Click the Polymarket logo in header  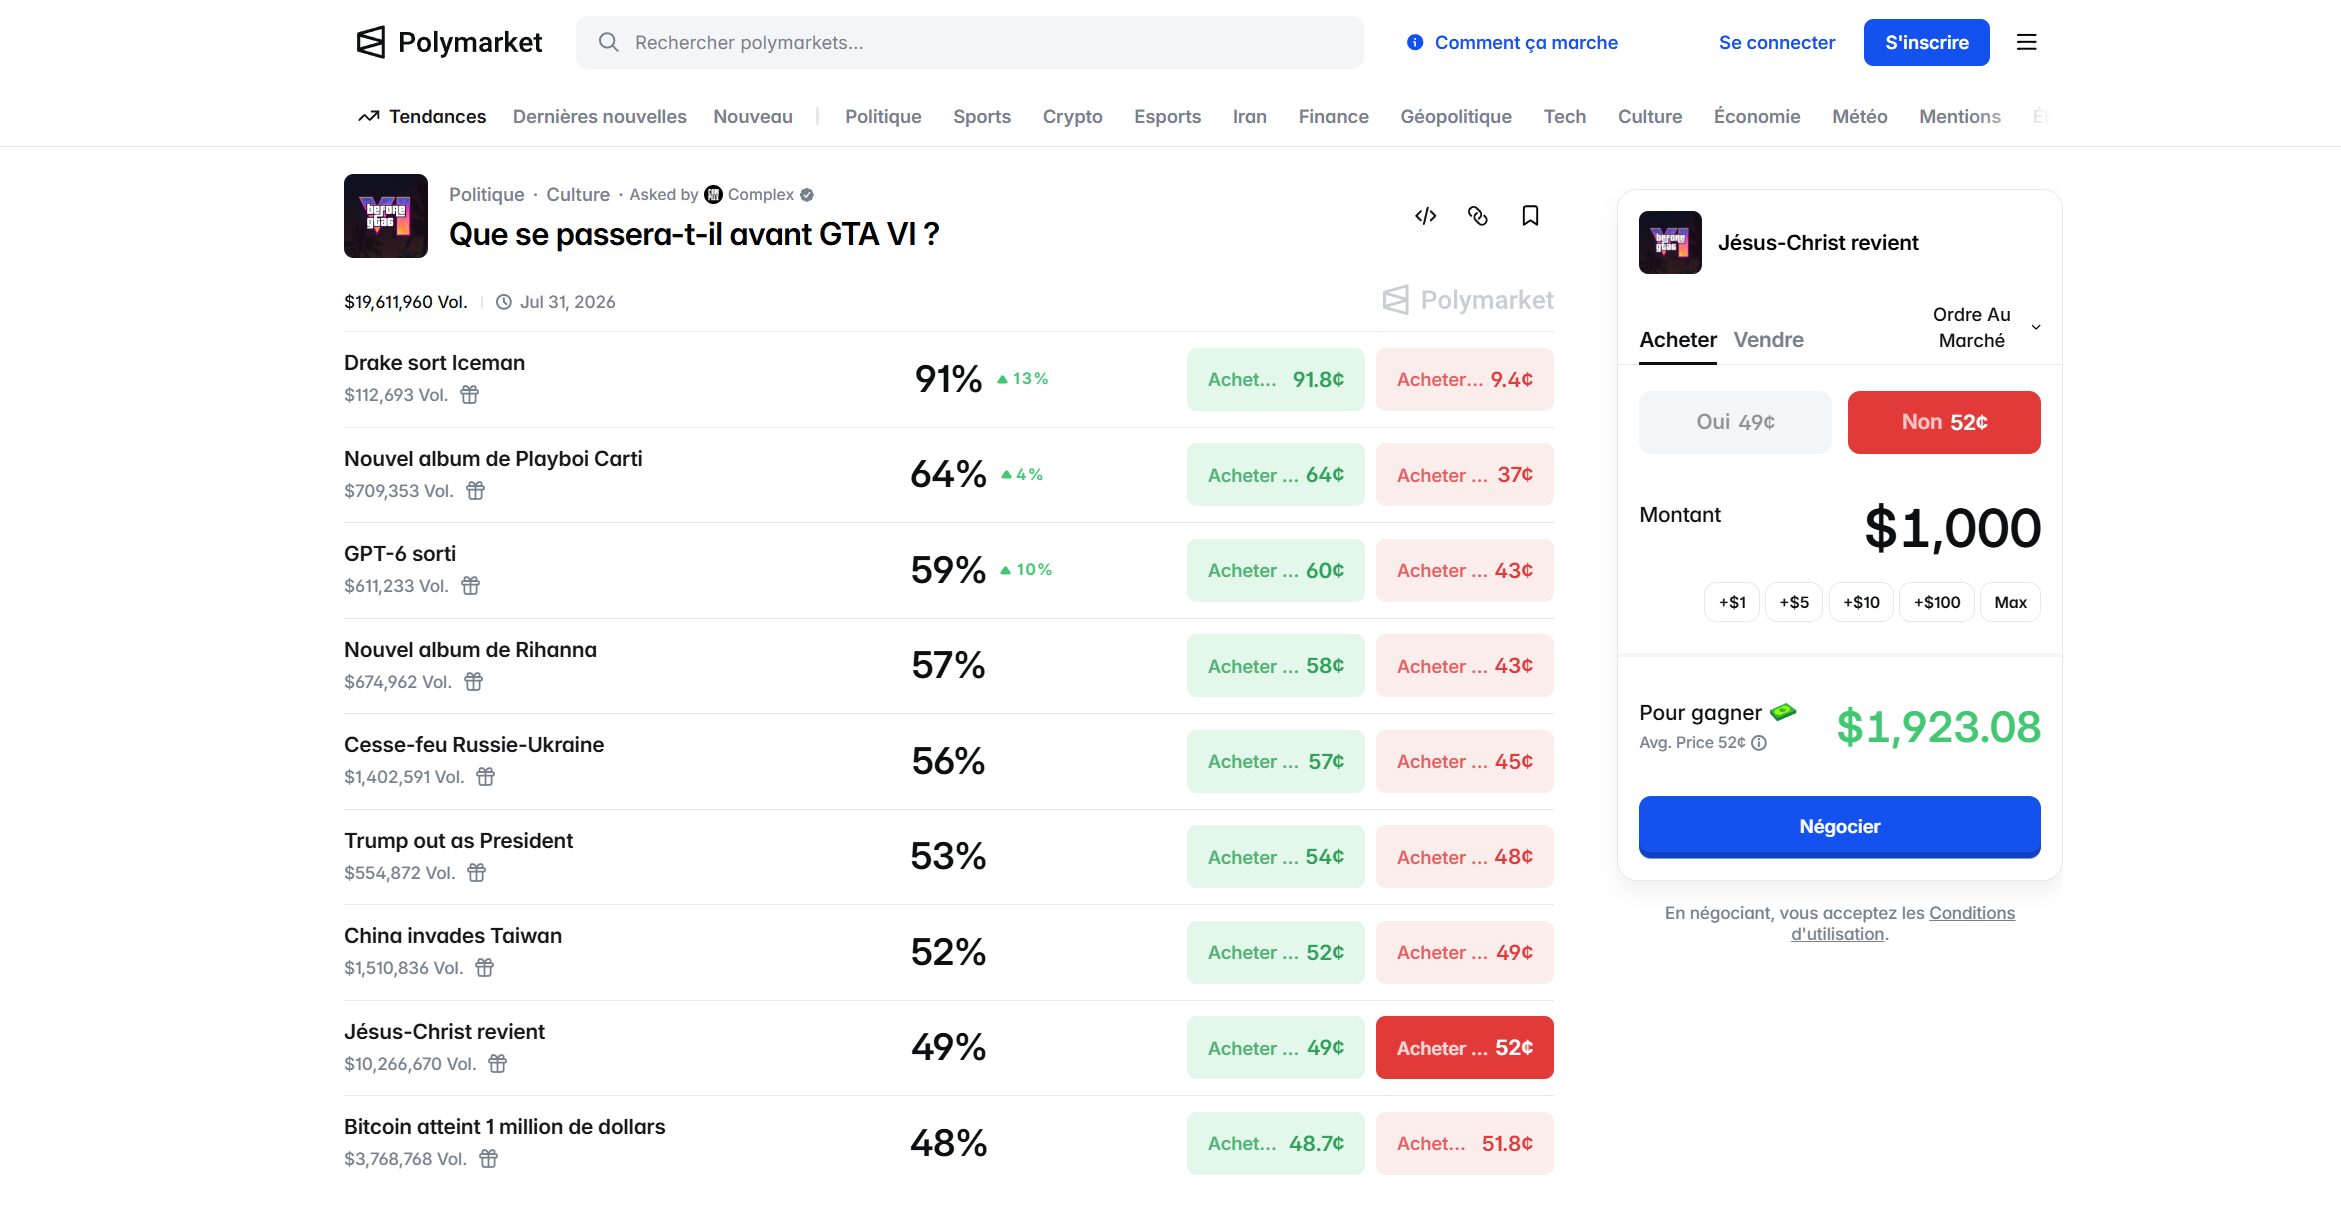450,42
